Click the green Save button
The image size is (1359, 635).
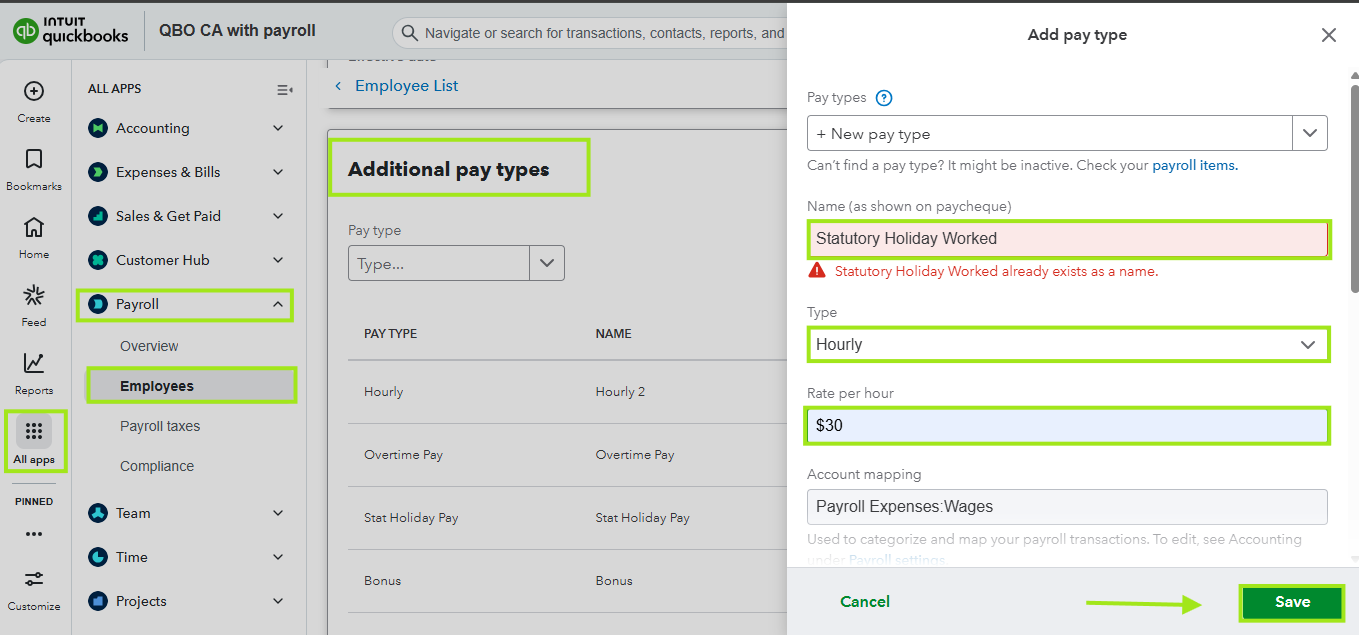1291,602
